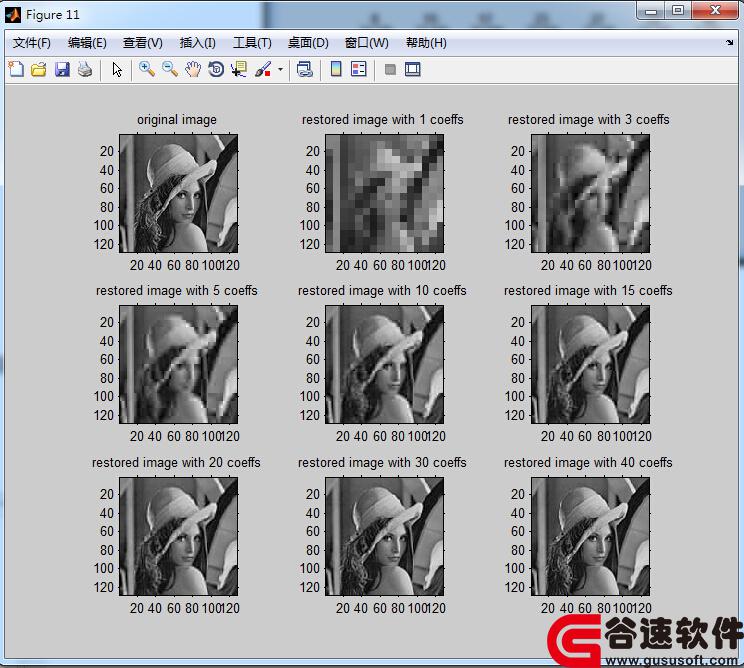This screenshot has width=744, height=668.
Task: Select the Data Cursor tool
Action: [x=239, y=69]
